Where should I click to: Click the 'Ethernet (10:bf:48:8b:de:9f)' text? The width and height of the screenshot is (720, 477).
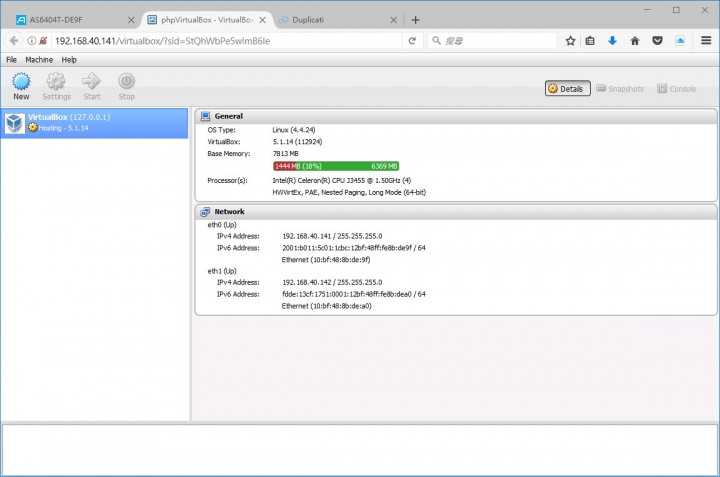coord(326,260)
